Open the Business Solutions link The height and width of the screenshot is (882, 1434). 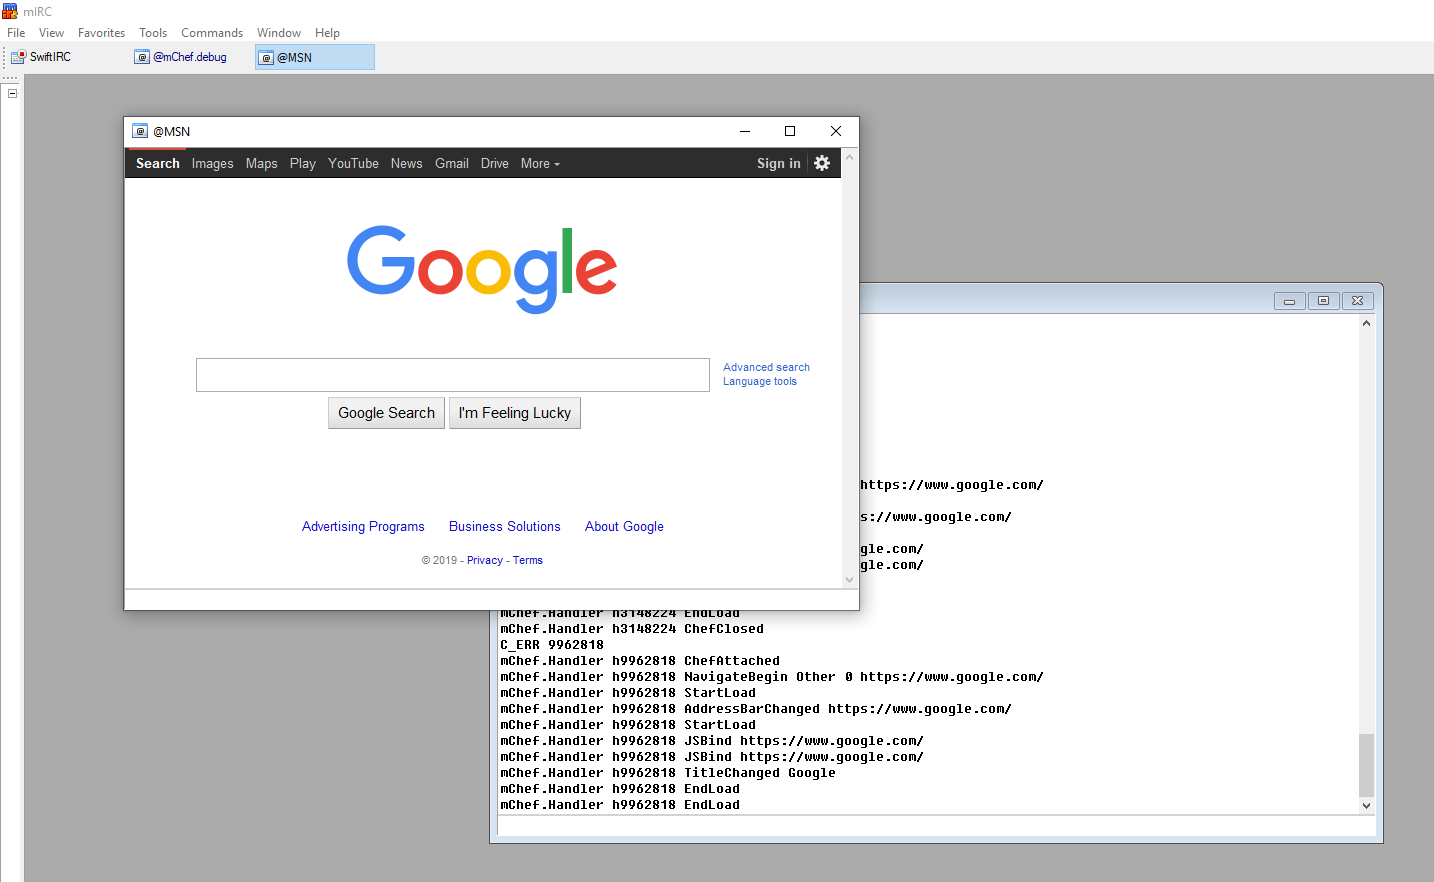(505, 526)
